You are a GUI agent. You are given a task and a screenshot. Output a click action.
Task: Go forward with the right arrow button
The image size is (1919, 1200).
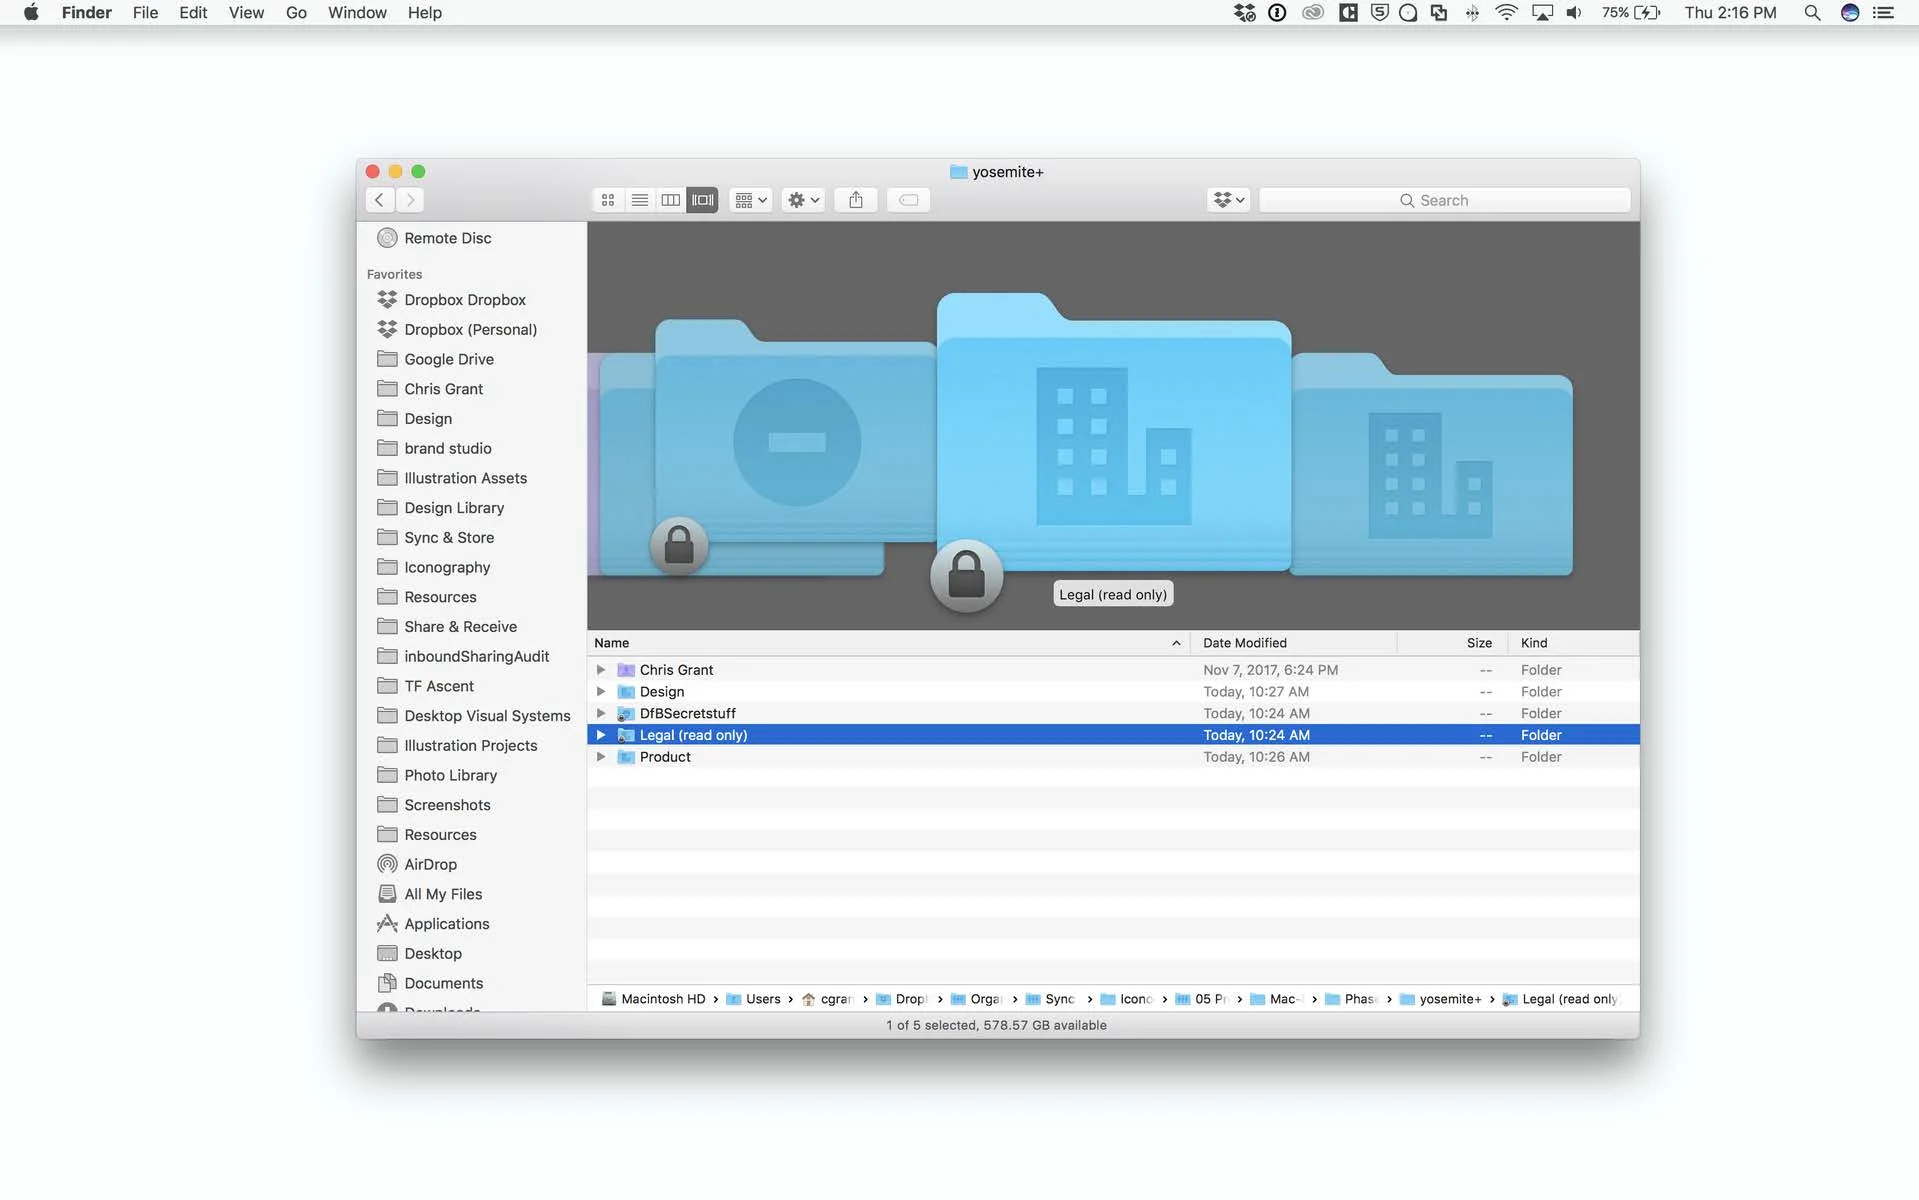click(410, 200)
